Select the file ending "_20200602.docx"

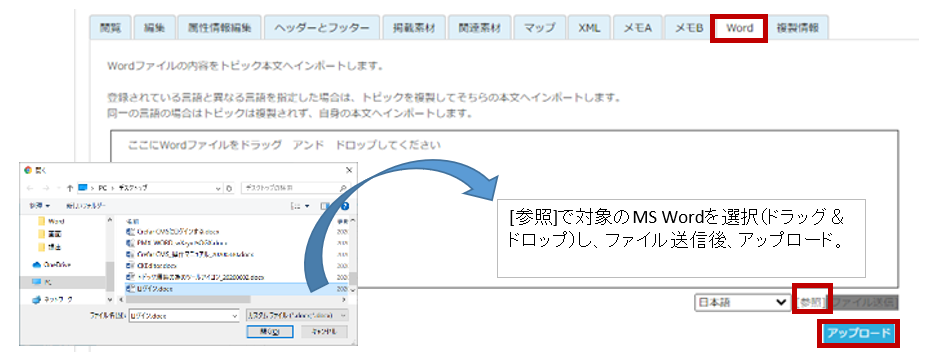click(x=195, y=277)
